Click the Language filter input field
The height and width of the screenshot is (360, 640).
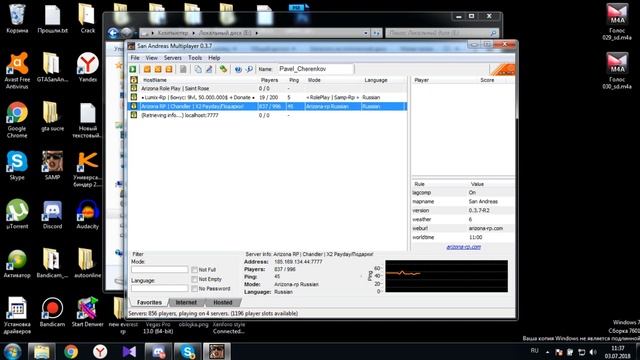pyautogui.click(x=160, y=288)
